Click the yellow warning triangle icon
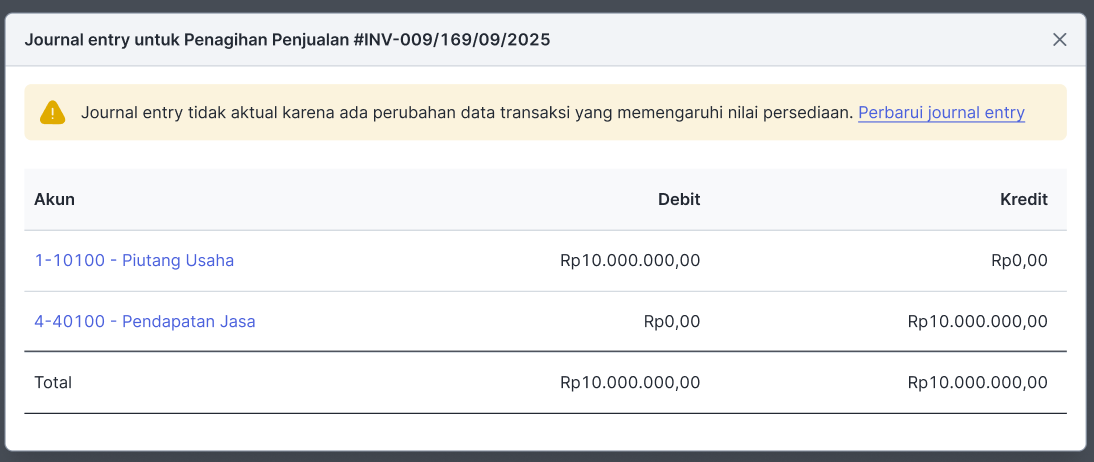Screen dimensions: 1094x462 52,112
